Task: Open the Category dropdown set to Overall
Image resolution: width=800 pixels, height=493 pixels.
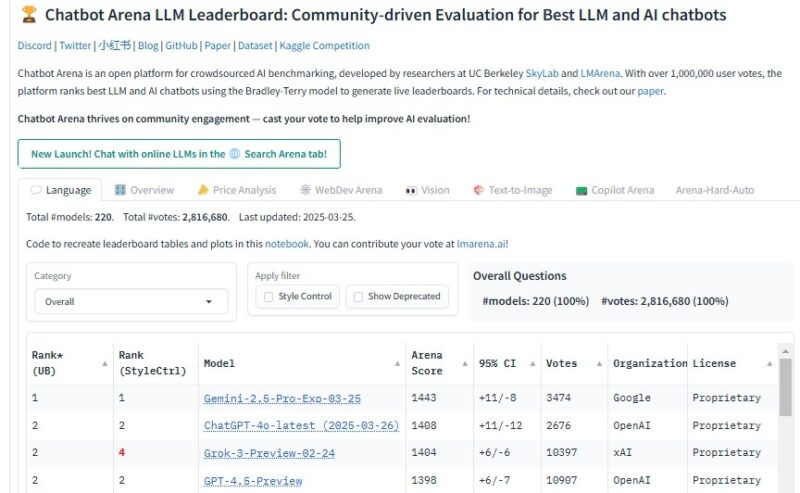Action: click(130, 301)
